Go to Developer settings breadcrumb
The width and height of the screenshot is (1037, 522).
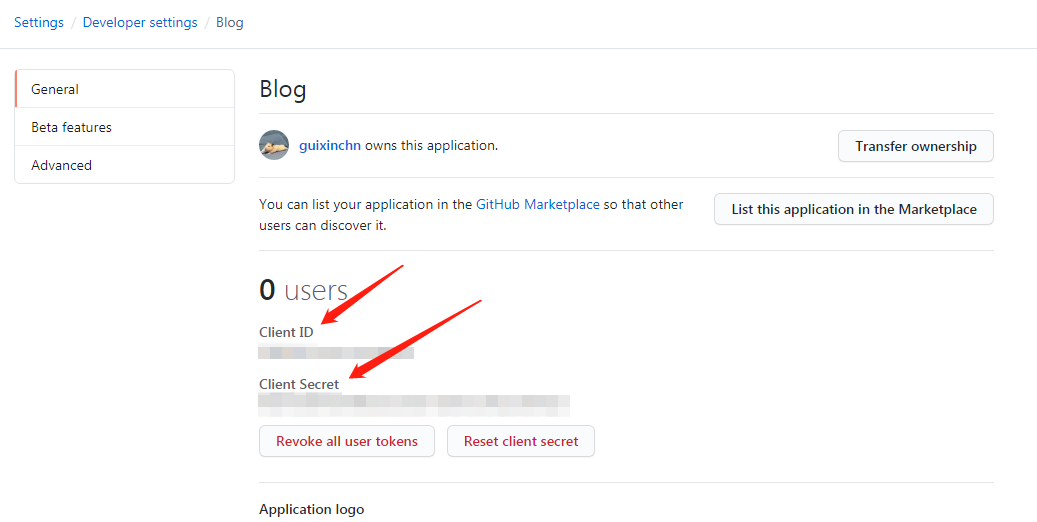tap(140, 22)
